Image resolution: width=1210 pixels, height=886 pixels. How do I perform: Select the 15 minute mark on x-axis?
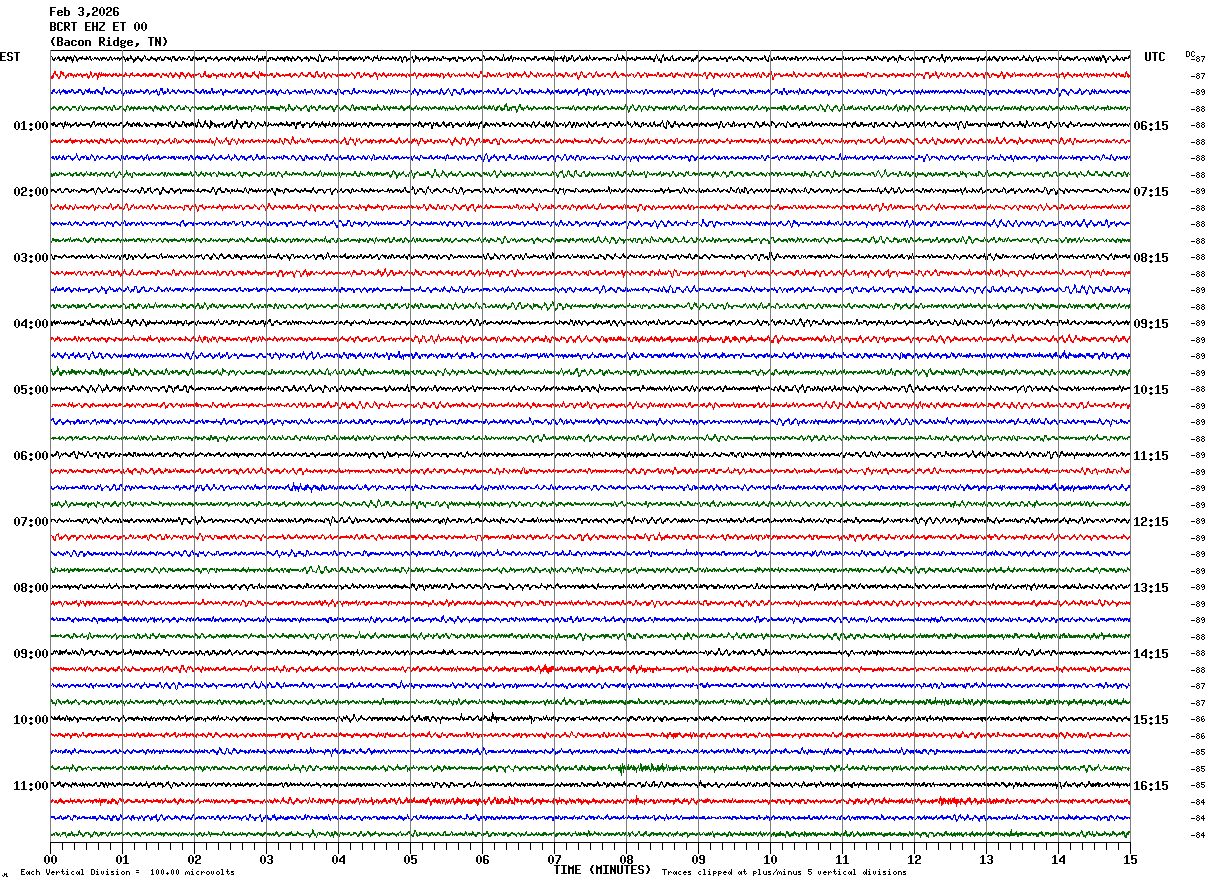click(1130, 859)
